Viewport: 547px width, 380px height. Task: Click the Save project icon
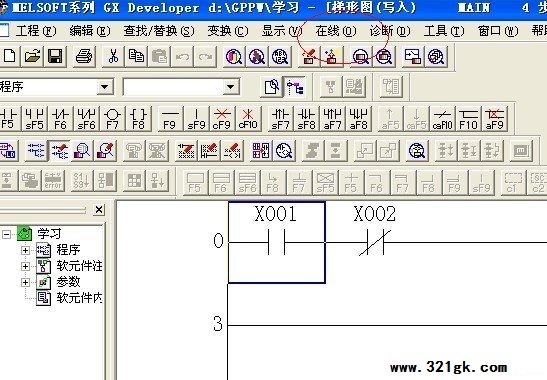pyautogui.click(x=55, y=56)
